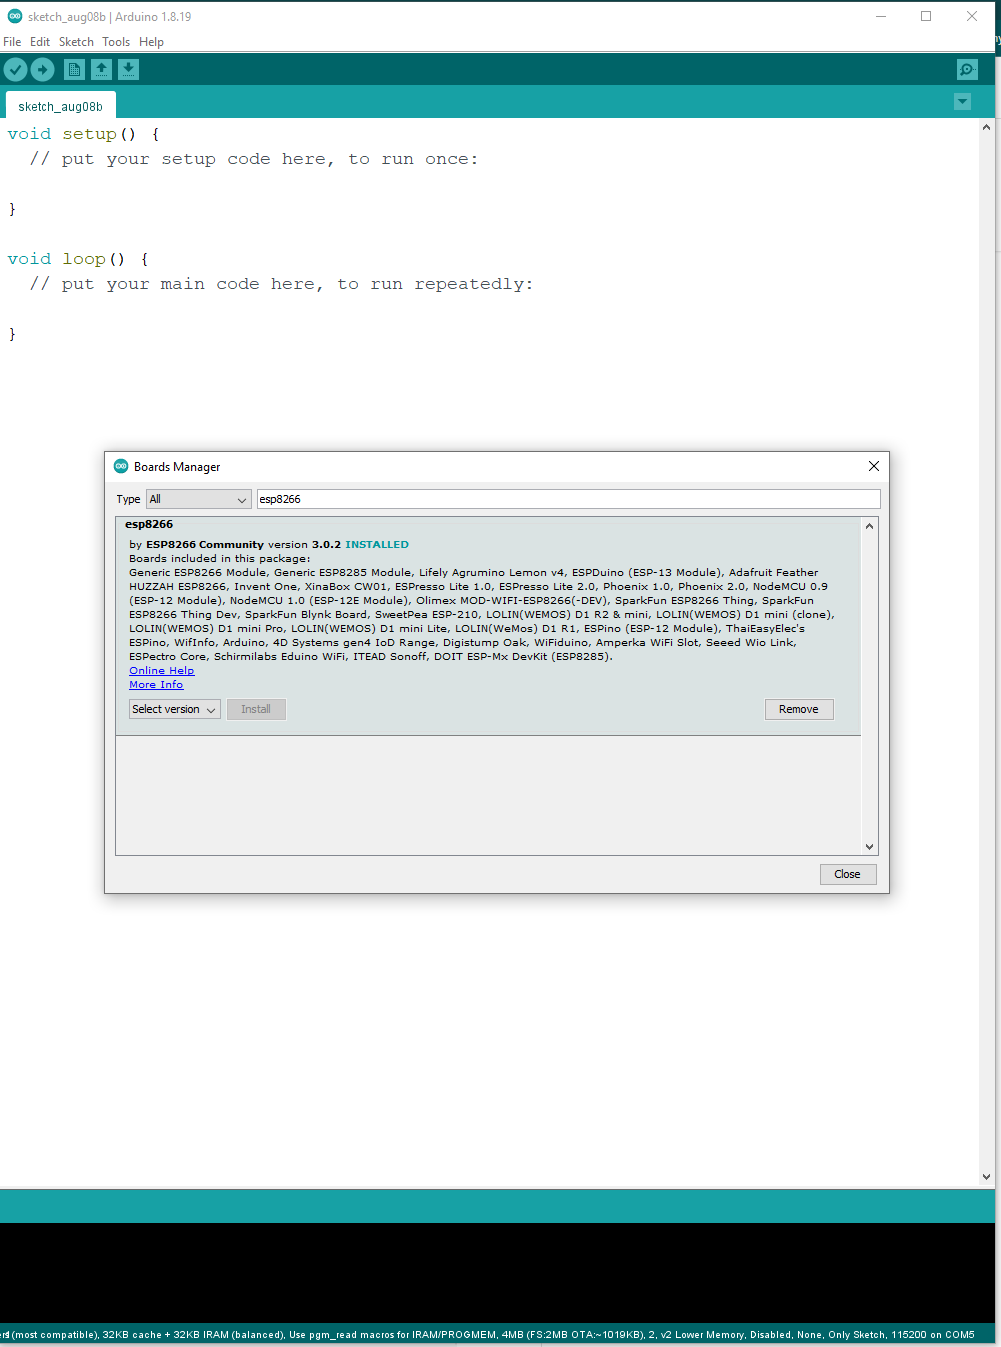Open the Tools menu

[116, 42]
